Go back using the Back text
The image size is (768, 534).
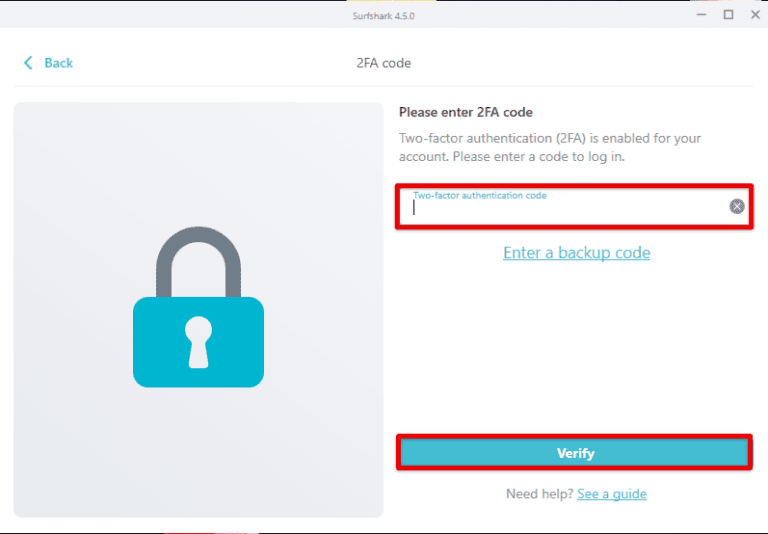[x=59, y=63]
